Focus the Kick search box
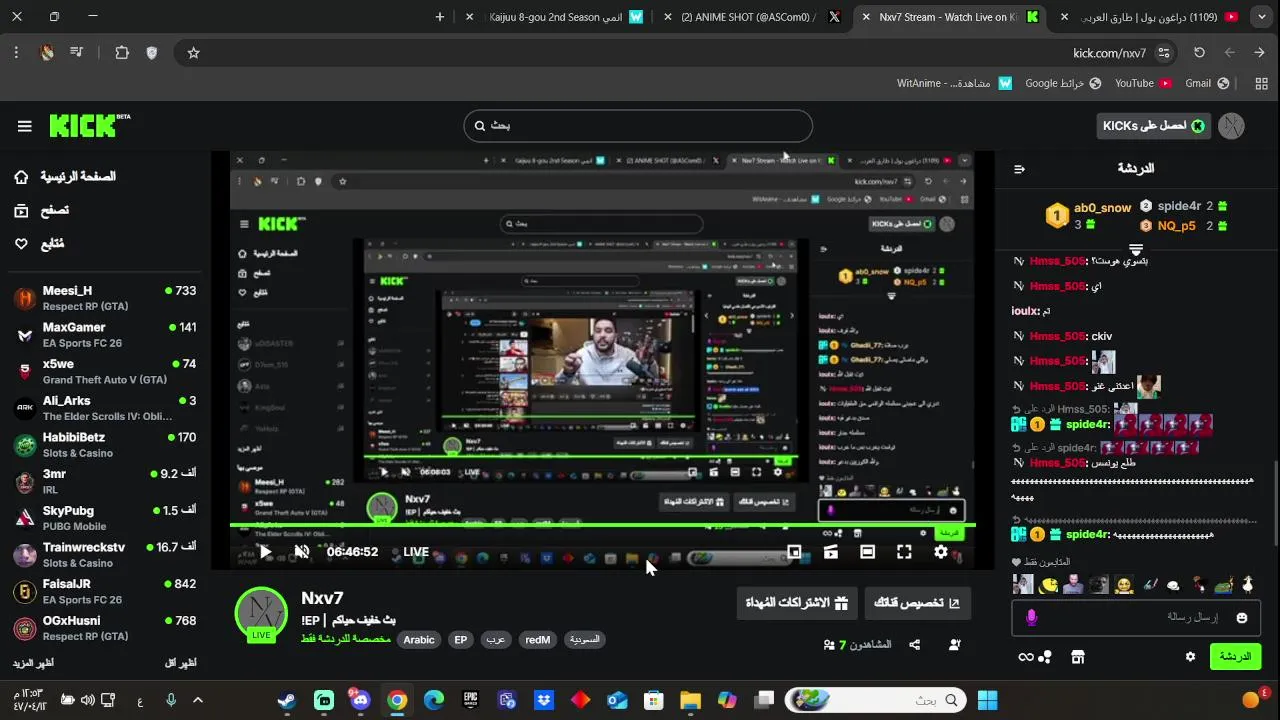The image size is (1280, 720). (638, 126)
